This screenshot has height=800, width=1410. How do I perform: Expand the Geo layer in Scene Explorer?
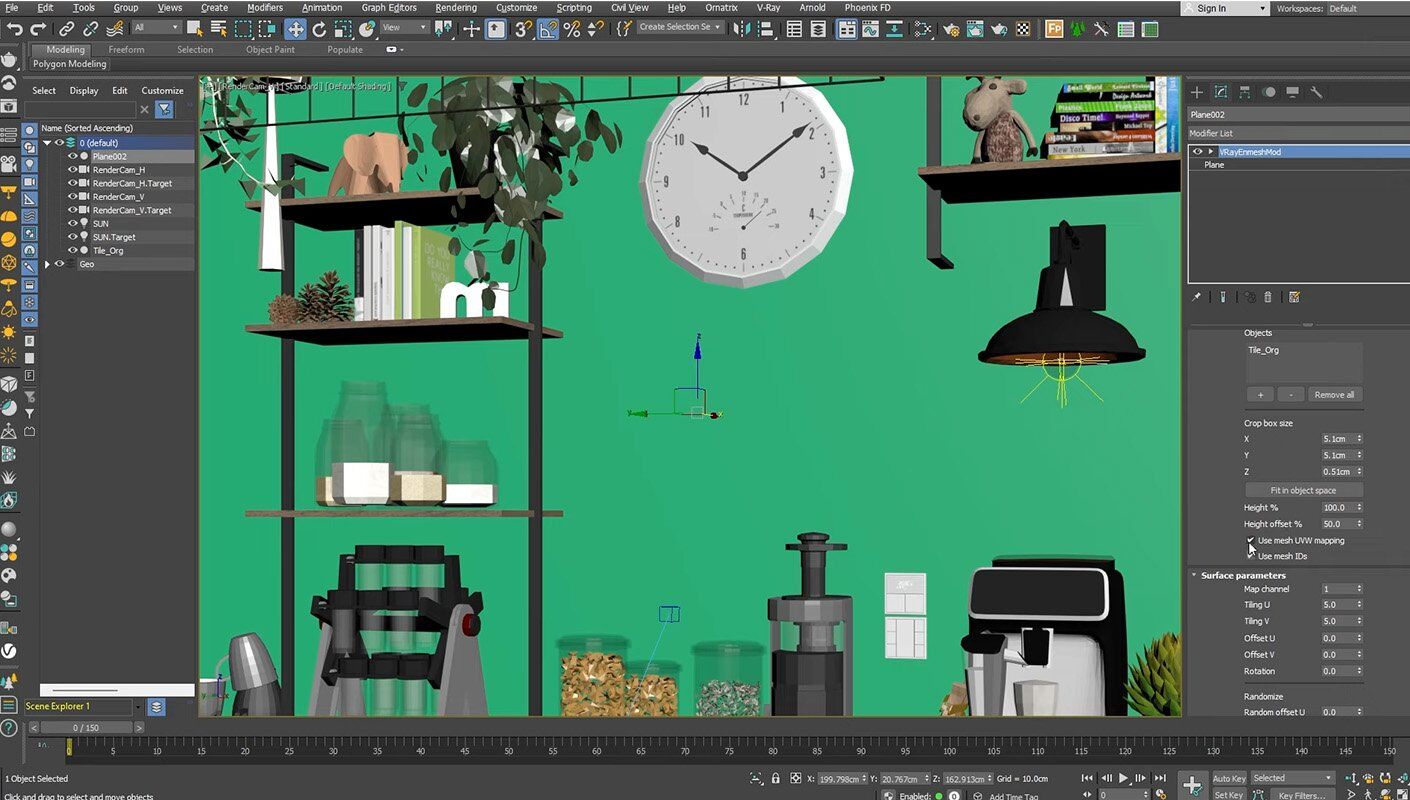coord(47,264)
